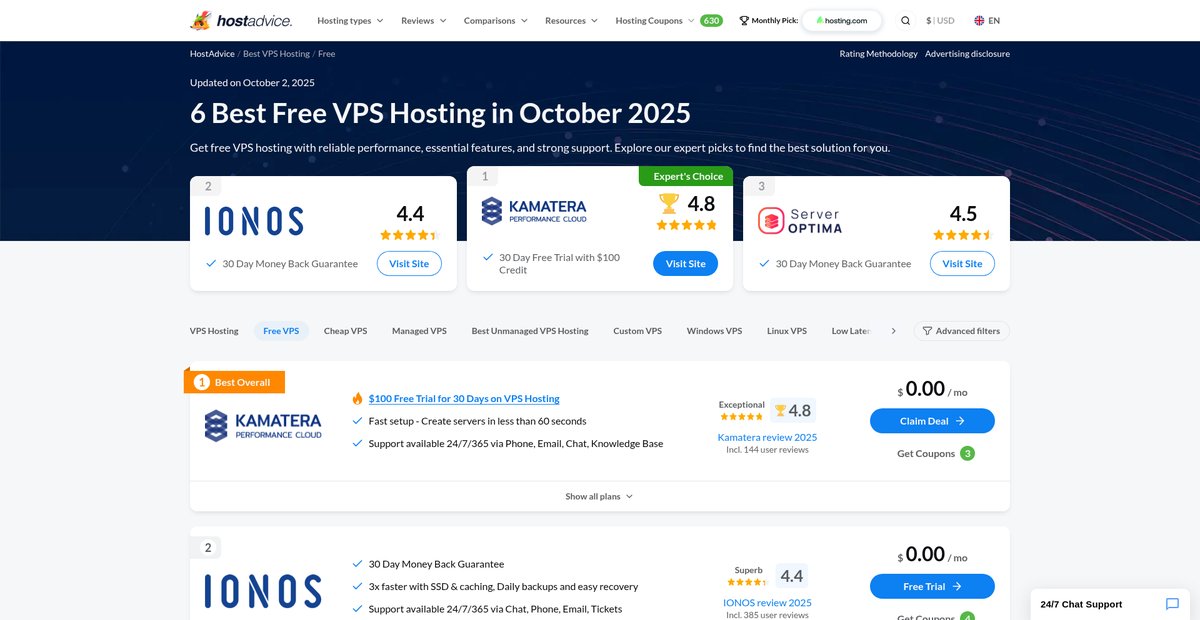Click the Kamatera logo in Best Overall listing
The height and width of the screenshot is (620, 1200).
pos(263,425)
